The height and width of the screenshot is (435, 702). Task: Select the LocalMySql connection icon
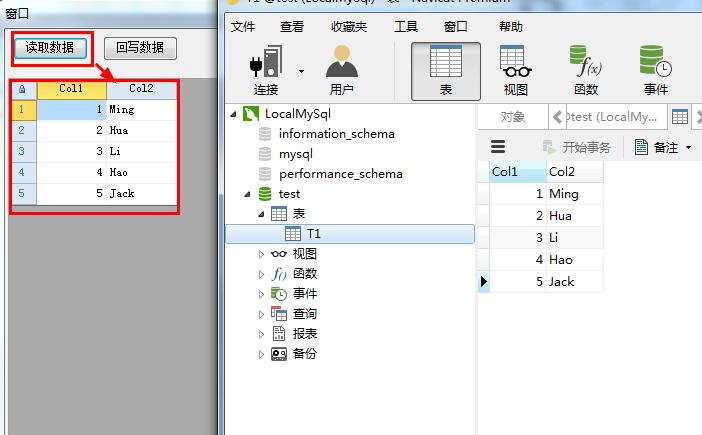(x=251, y=114)
